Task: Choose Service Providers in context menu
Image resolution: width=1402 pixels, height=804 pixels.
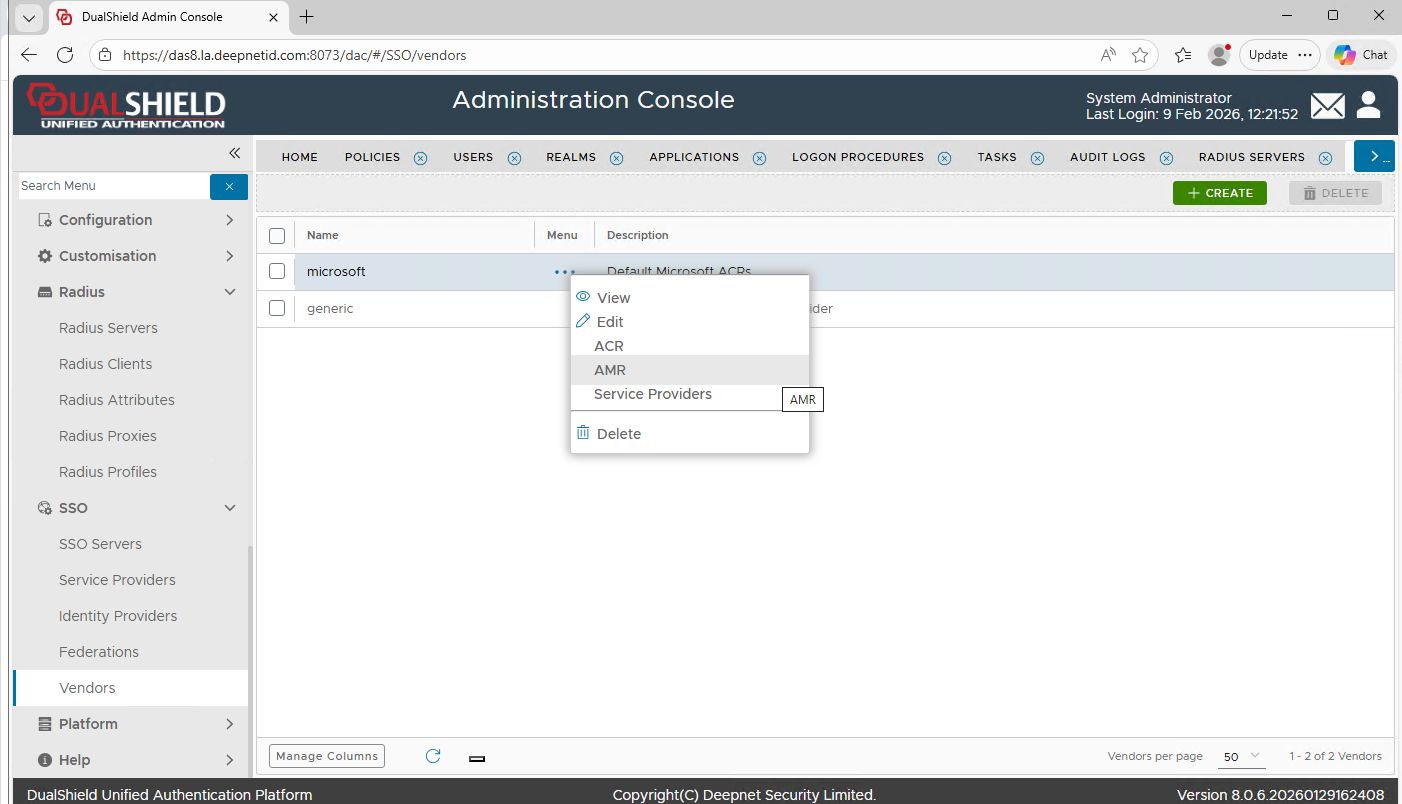Action: coord(652,394)
